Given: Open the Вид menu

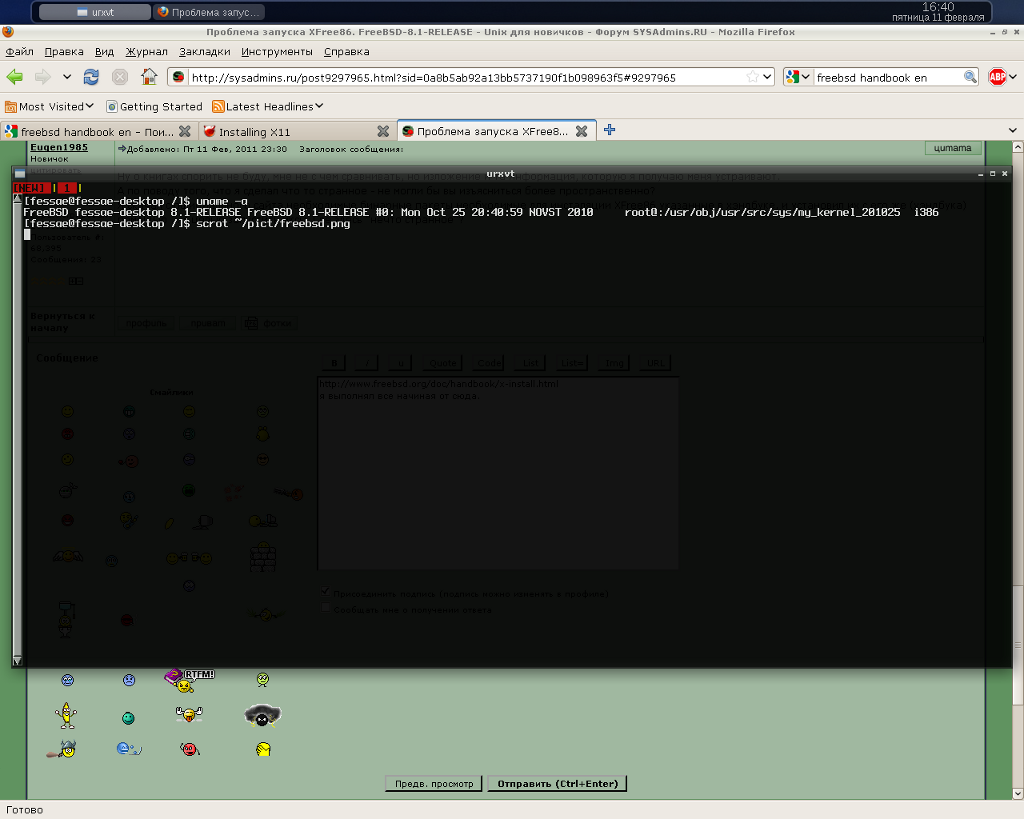Looking at the screenshot, I should tap(104, 52).
